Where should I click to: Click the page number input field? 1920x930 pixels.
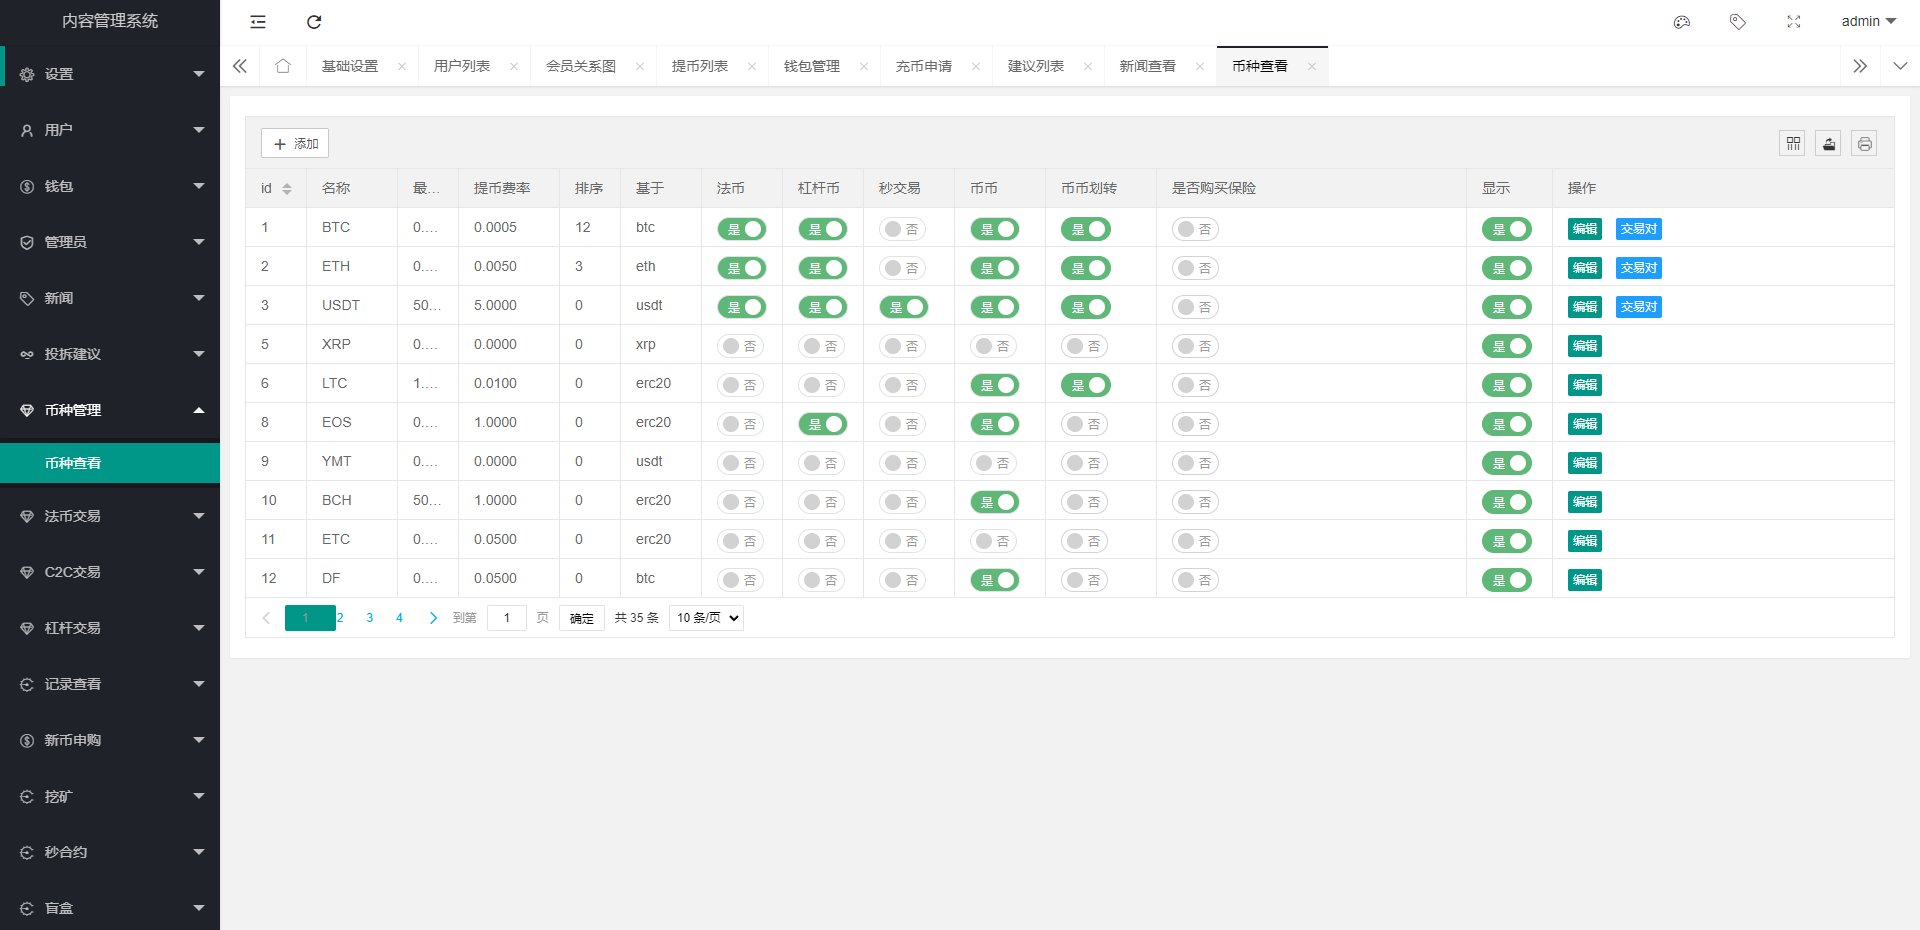pos(507,618)
